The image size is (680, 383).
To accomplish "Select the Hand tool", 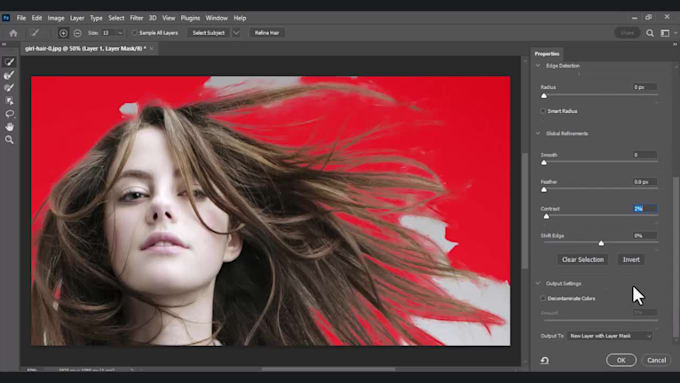I will pyautogui.click(x=9, y=127).
